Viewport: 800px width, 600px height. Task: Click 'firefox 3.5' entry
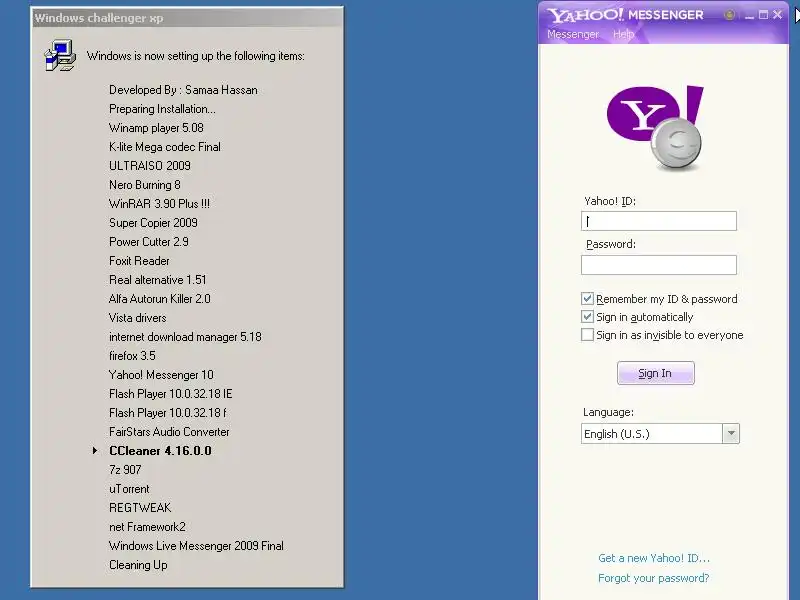point(132,356)
